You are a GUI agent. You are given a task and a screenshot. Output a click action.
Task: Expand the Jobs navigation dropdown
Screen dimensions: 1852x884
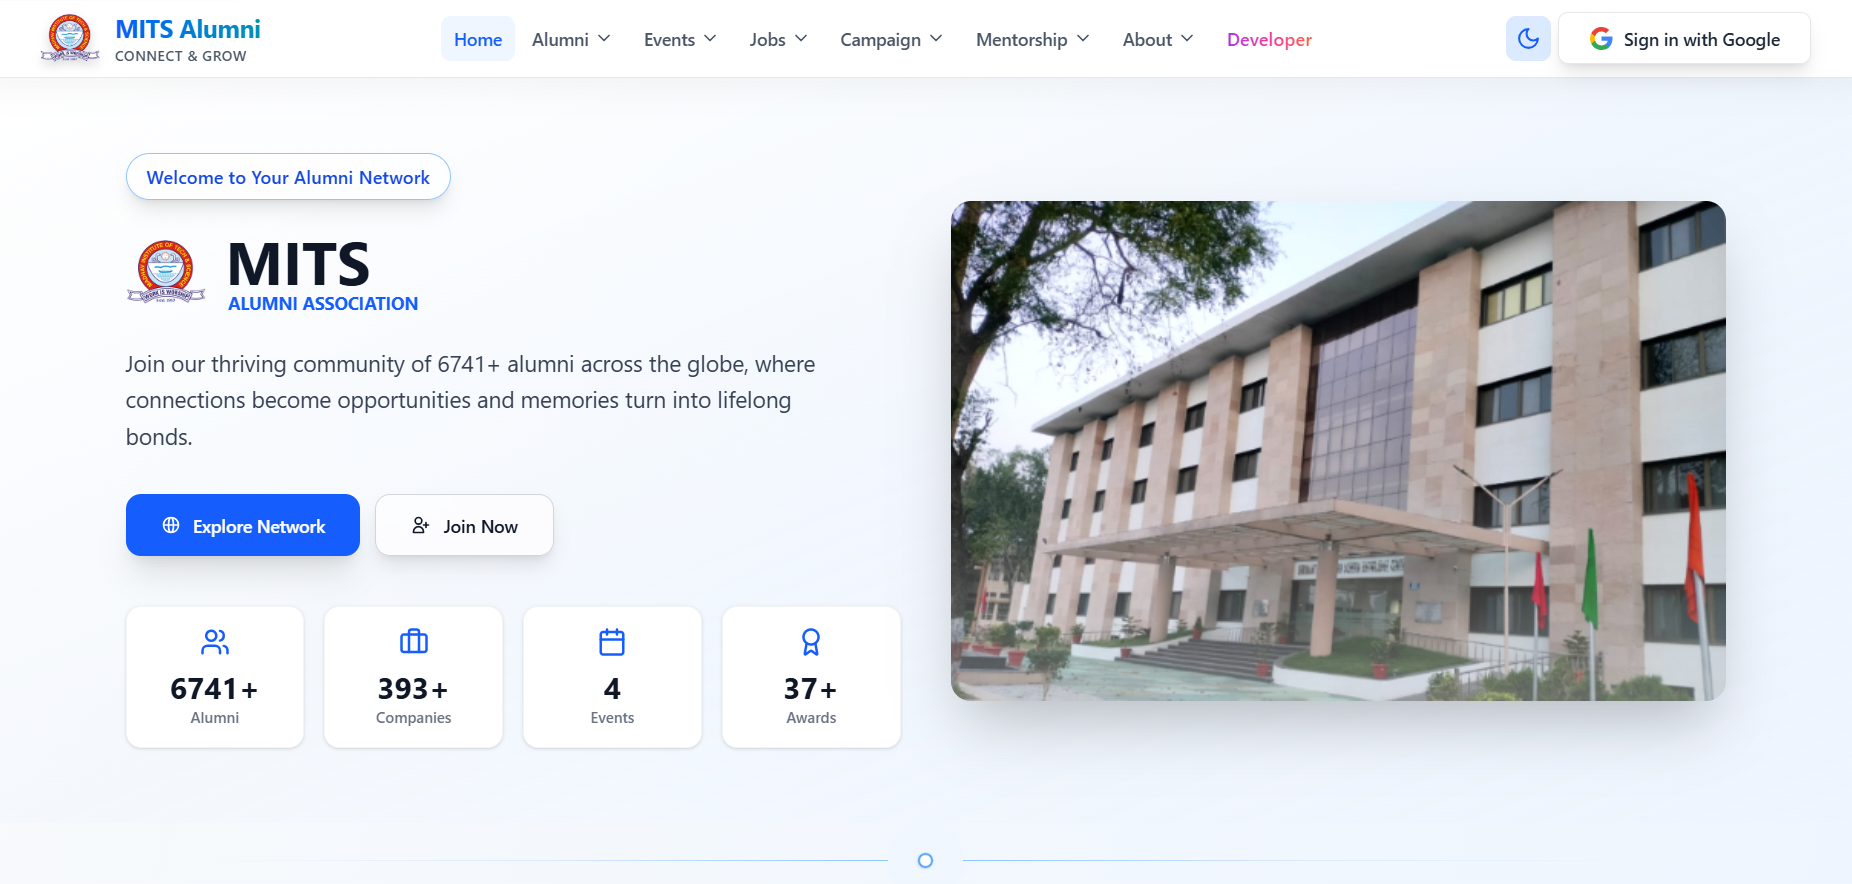pyautogui.click(x=778, y=39)
